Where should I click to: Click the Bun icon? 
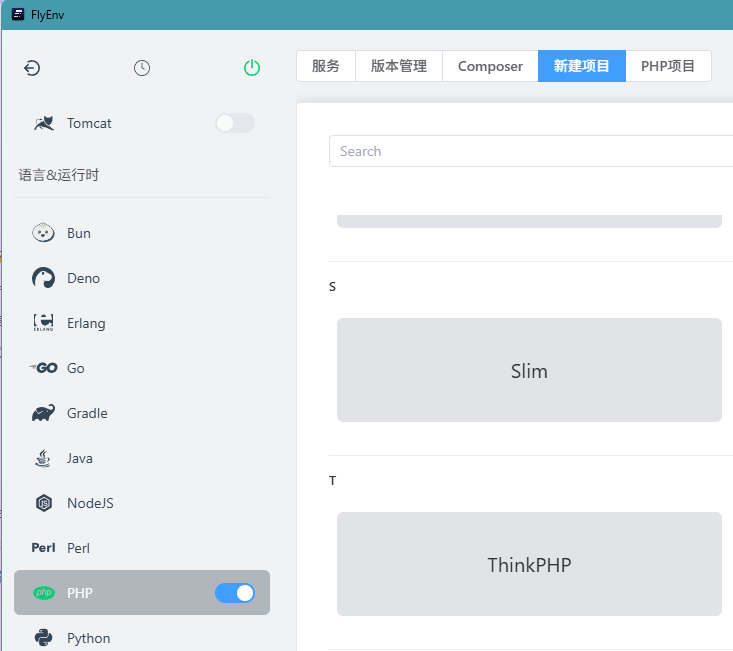click(x=43, y=233)
